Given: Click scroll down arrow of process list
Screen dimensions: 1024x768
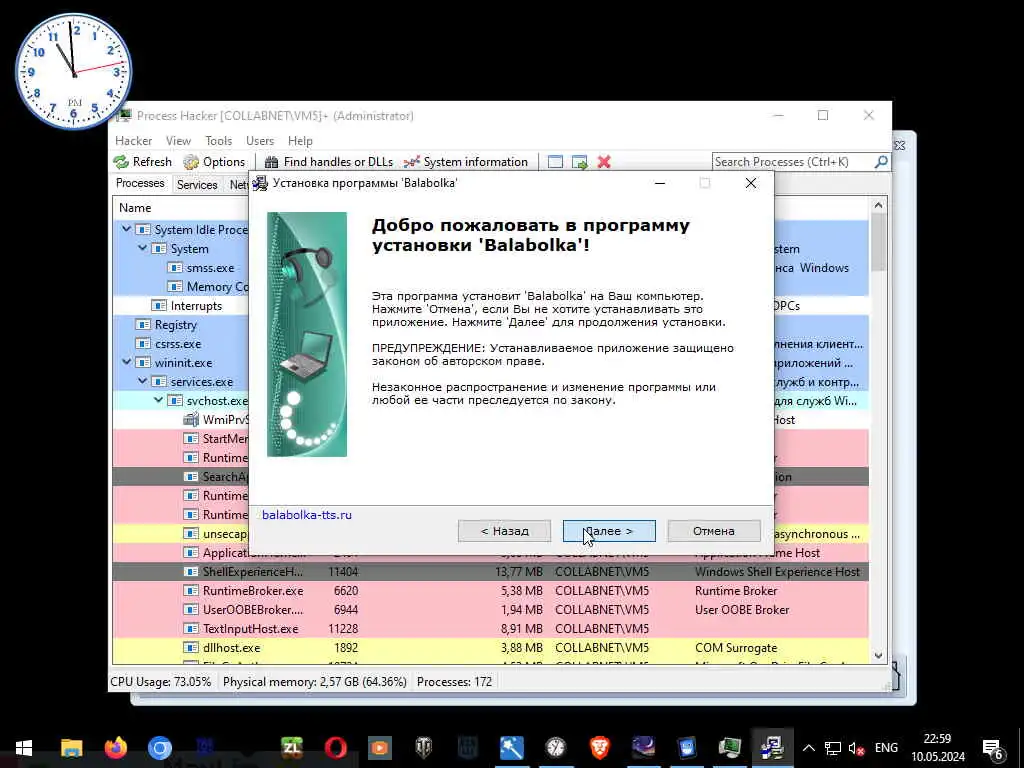Looking at the screenshot, I should coord(878,656).
